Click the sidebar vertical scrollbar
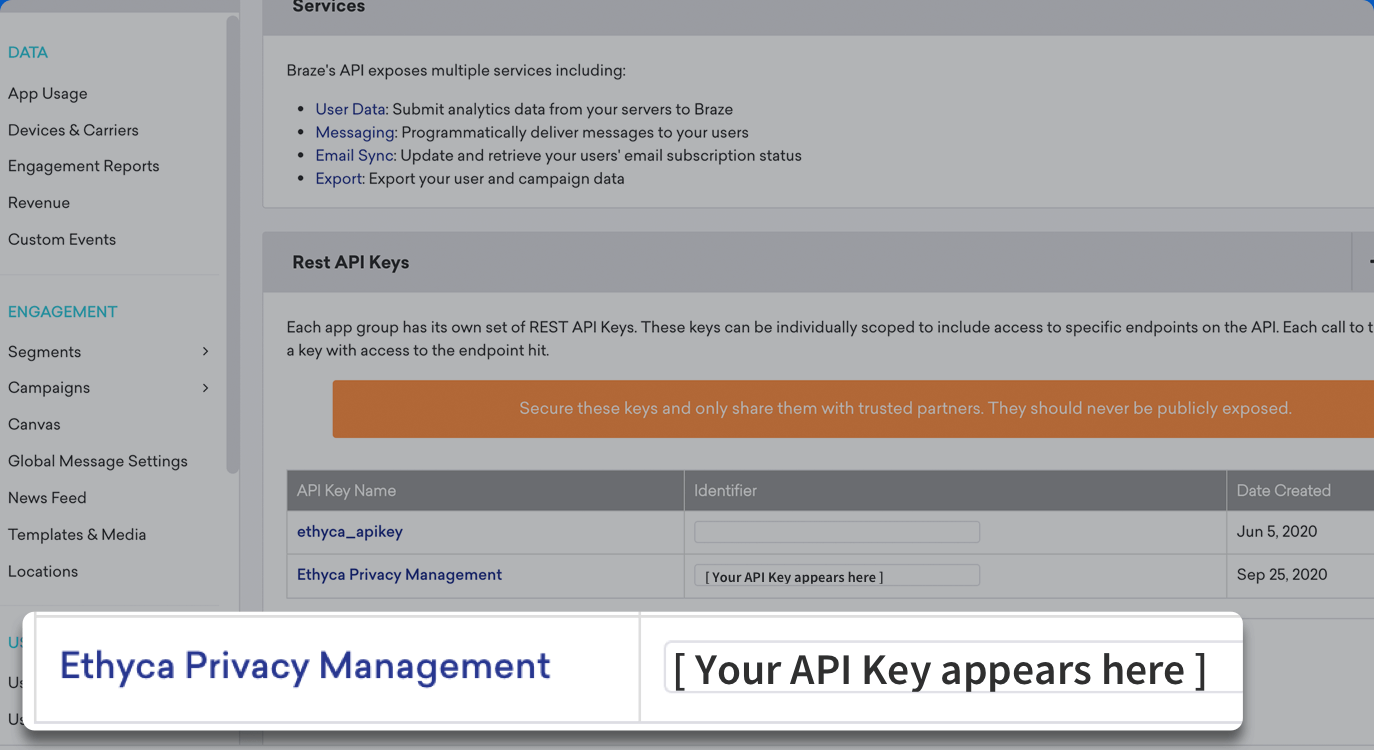This screenshot has height=750, width=1374. [233, 244]
